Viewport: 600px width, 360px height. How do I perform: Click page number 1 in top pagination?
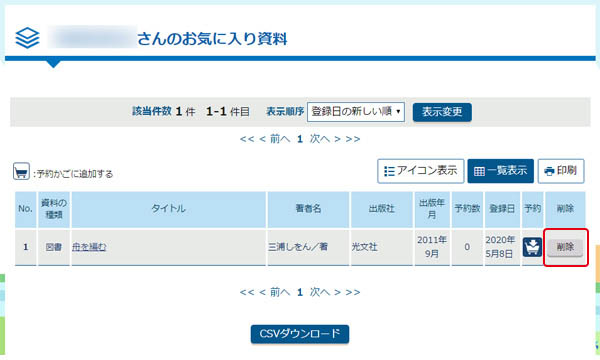(300, 139)
